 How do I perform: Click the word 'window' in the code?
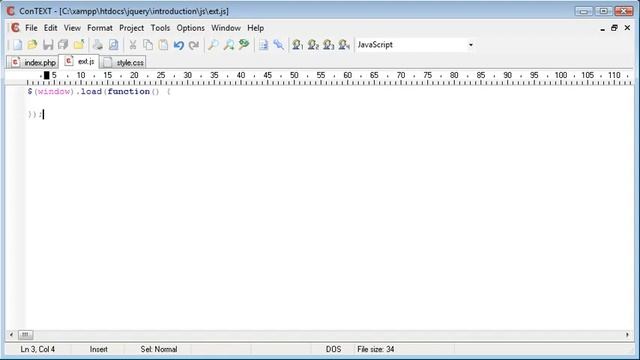tap(54, 91)
